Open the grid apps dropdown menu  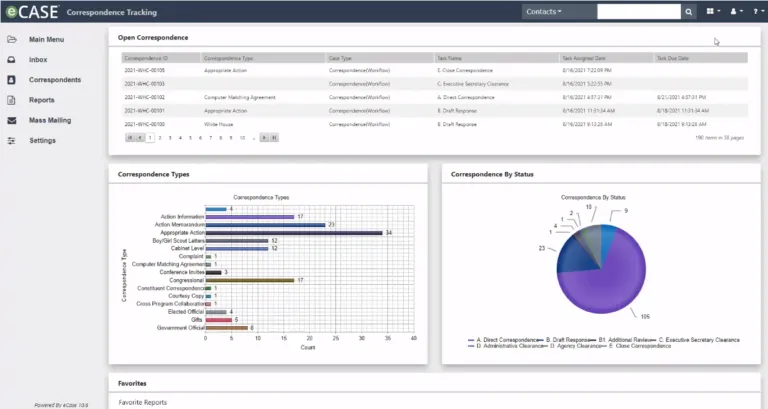[713, 11]
